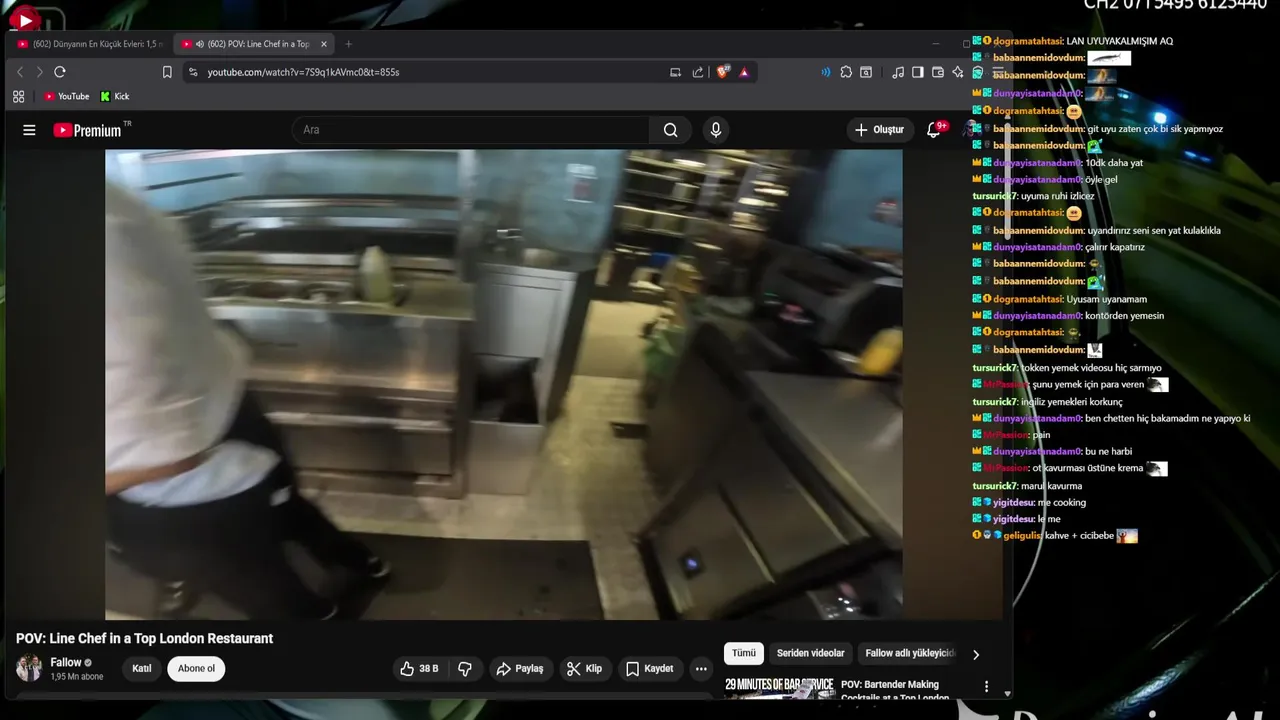Click the video player area

[x=503, y=385]
